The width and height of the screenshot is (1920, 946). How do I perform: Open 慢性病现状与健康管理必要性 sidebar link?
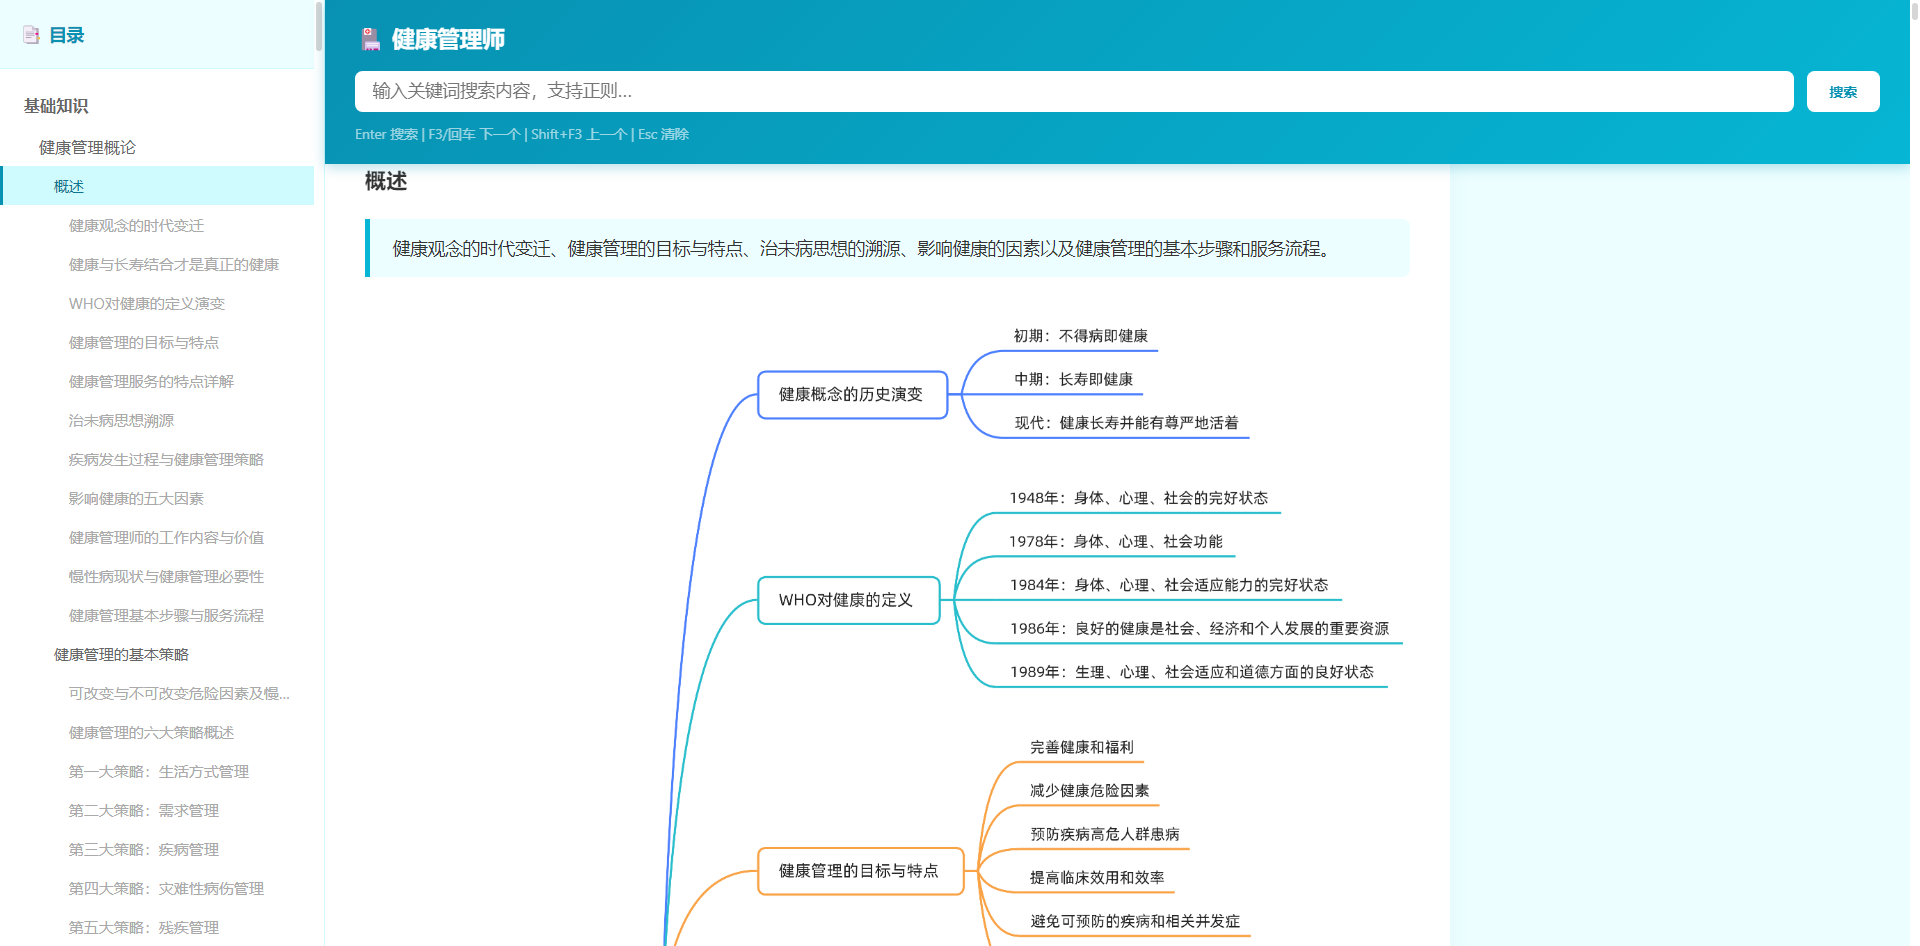point(166,577)
